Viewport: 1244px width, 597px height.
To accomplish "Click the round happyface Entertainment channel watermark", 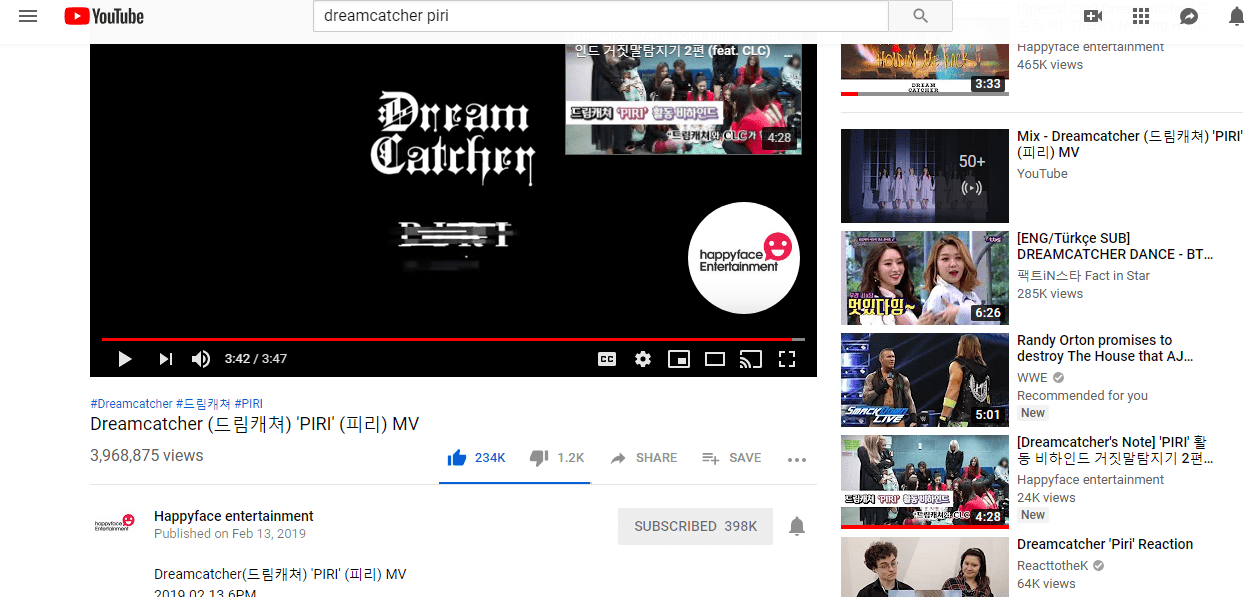I will coord(744,257).
